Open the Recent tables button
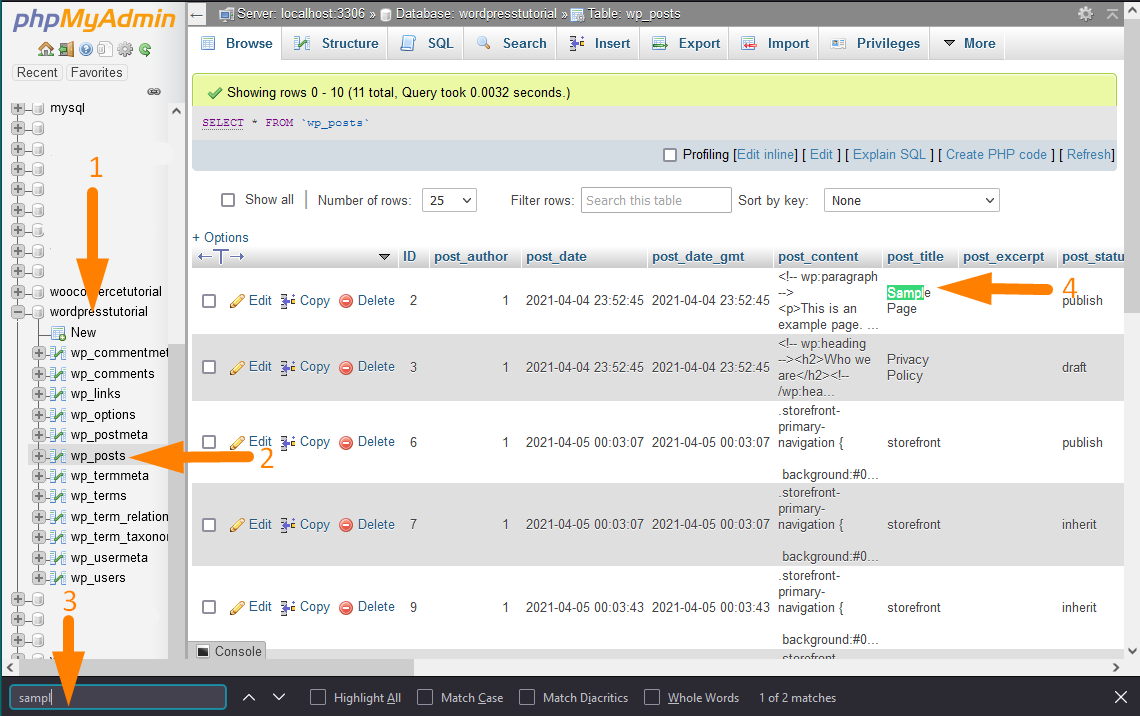 [37, 73]
